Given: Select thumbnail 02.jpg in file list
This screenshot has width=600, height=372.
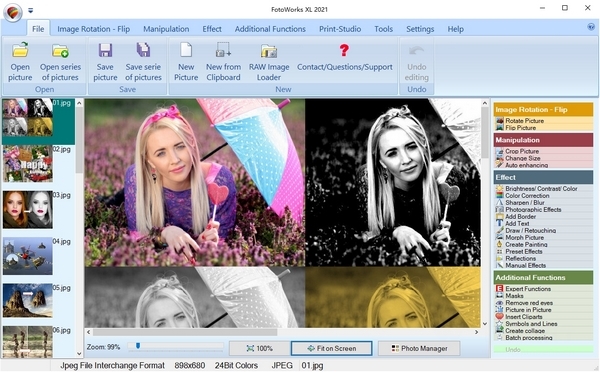Looking at the screenshot, I should click(28, 163).
